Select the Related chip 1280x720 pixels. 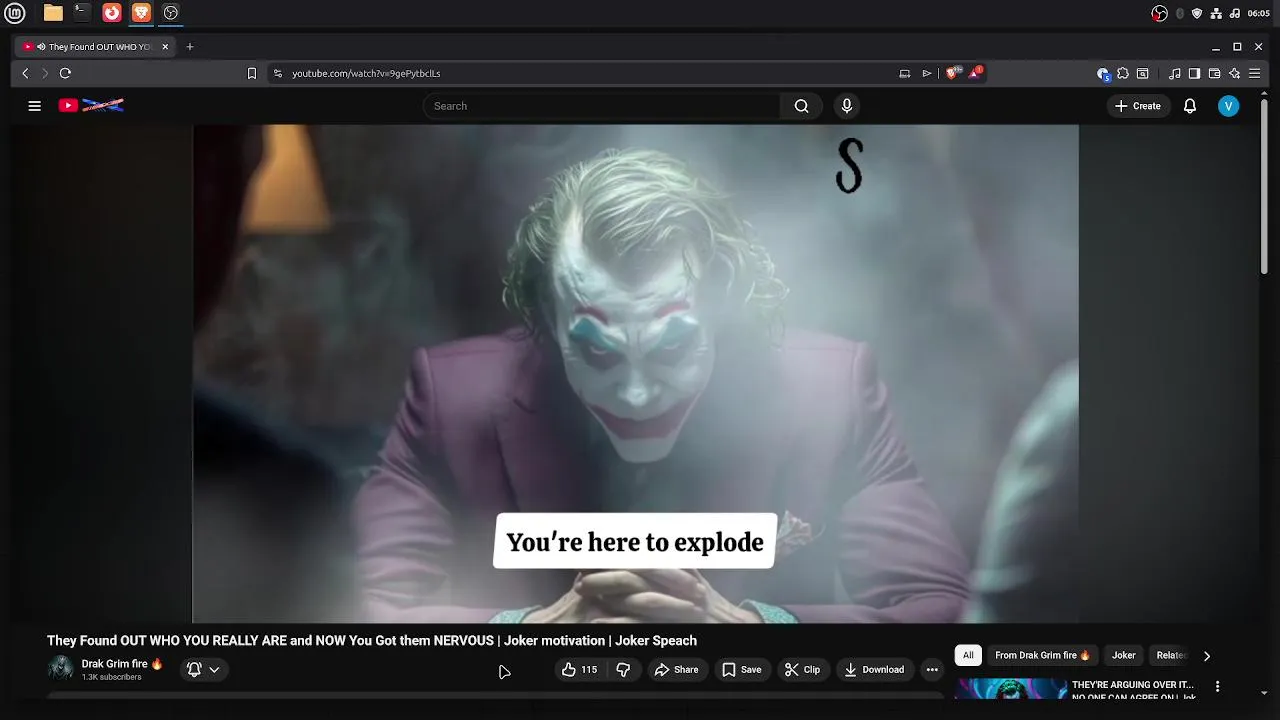click(1171, 656)
